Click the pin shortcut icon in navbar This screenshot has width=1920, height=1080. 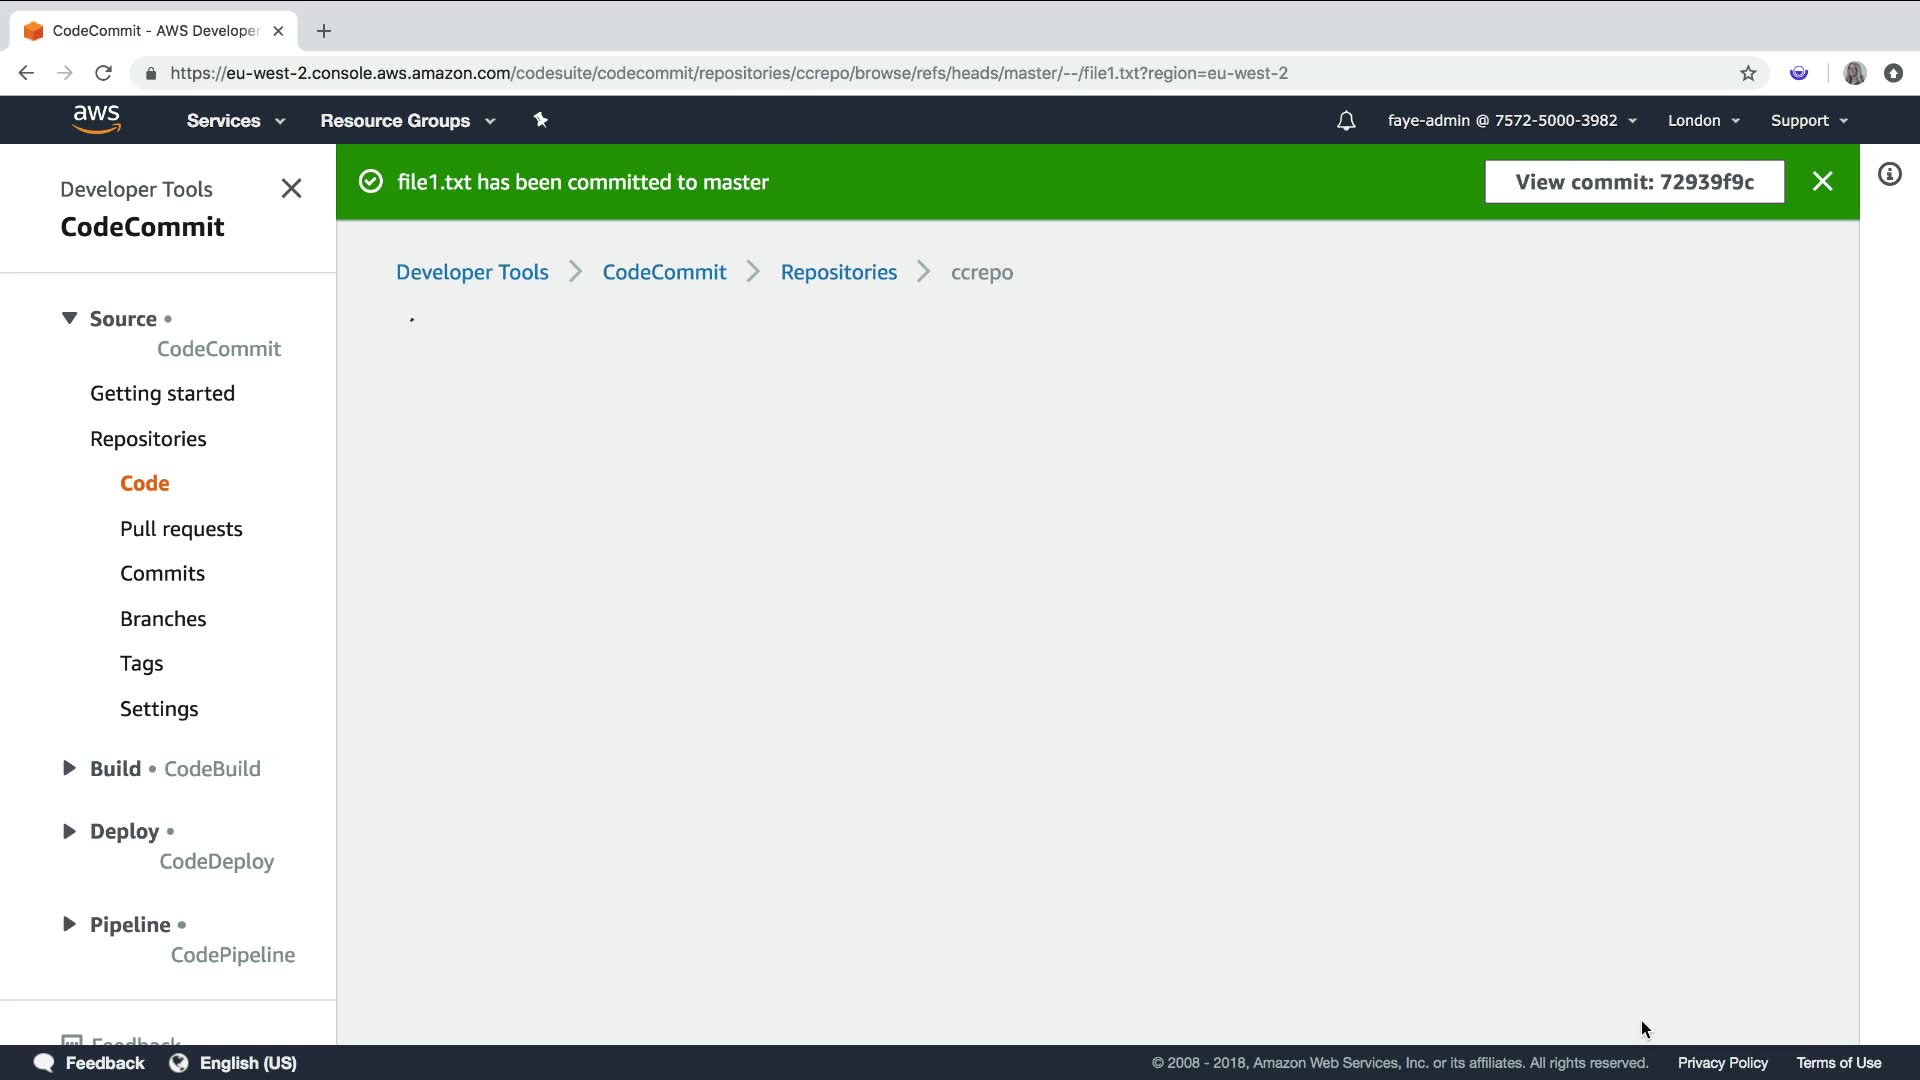[540, 120]
